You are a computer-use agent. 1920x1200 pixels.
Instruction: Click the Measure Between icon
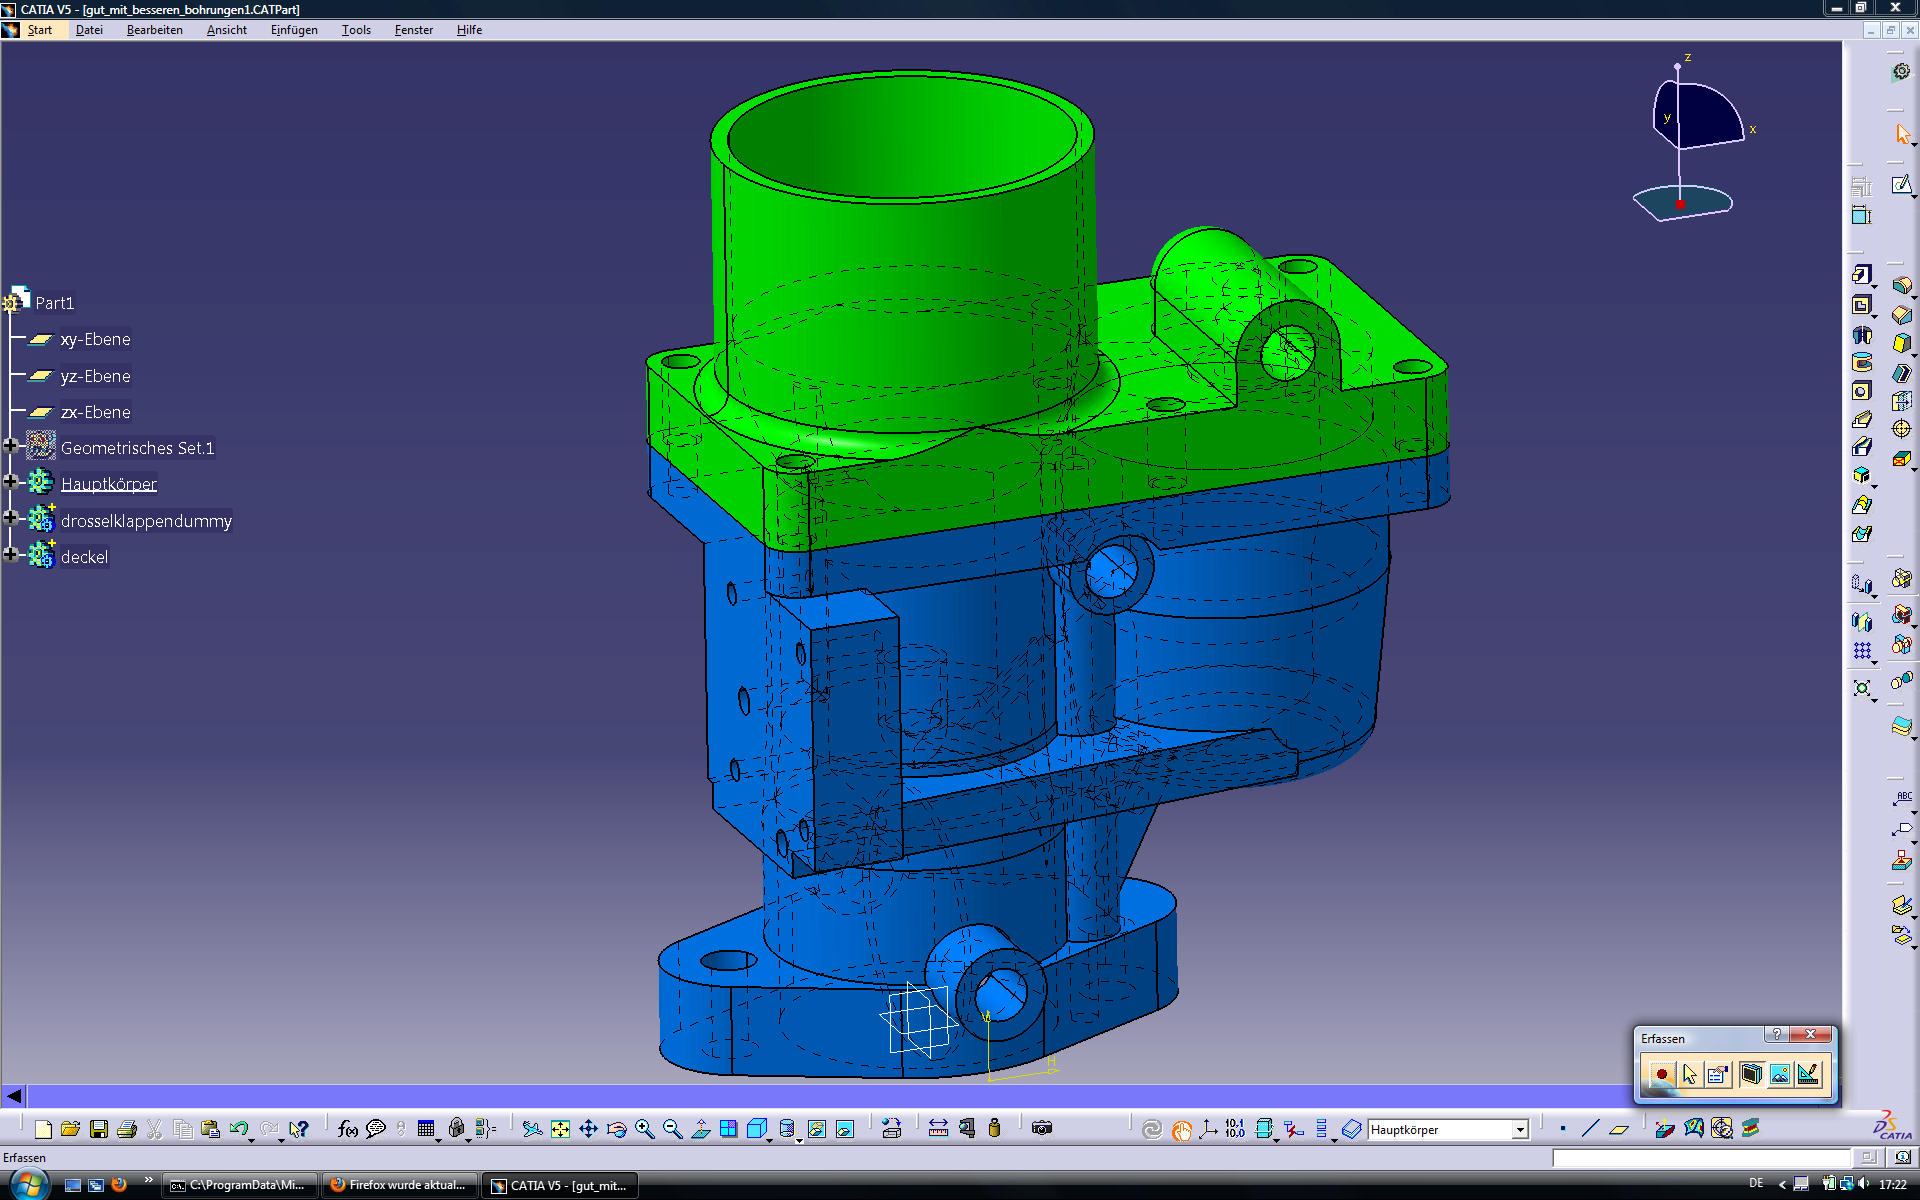pos(938,1128)
